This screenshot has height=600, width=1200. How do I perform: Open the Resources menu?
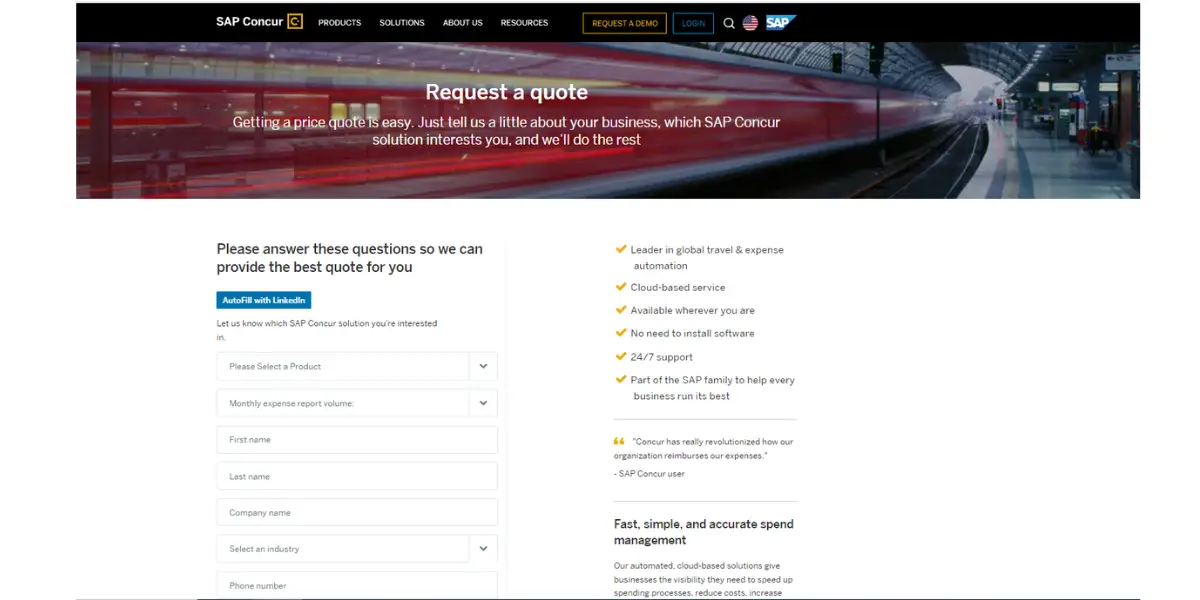pyautogui.click(x=524, y=23)
